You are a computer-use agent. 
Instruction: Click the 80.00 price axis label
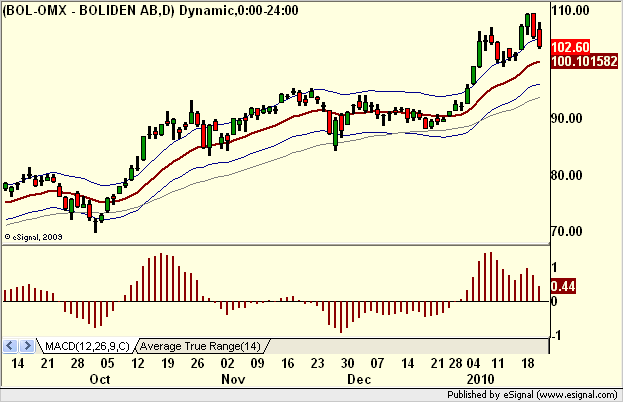pos(567,175)
